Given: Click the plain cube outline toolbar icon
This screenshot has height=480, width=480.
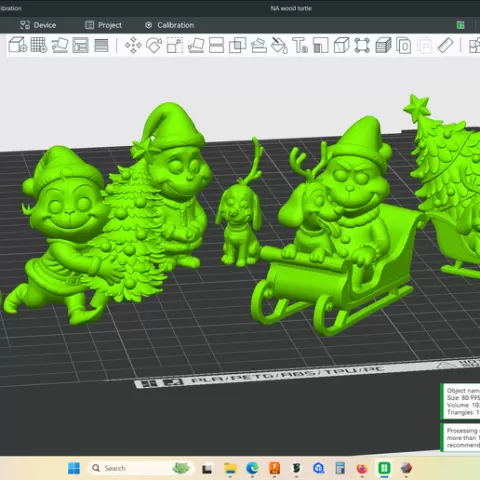Looking at the screenshot, I should pyautogui.click(x=341, y=45).
